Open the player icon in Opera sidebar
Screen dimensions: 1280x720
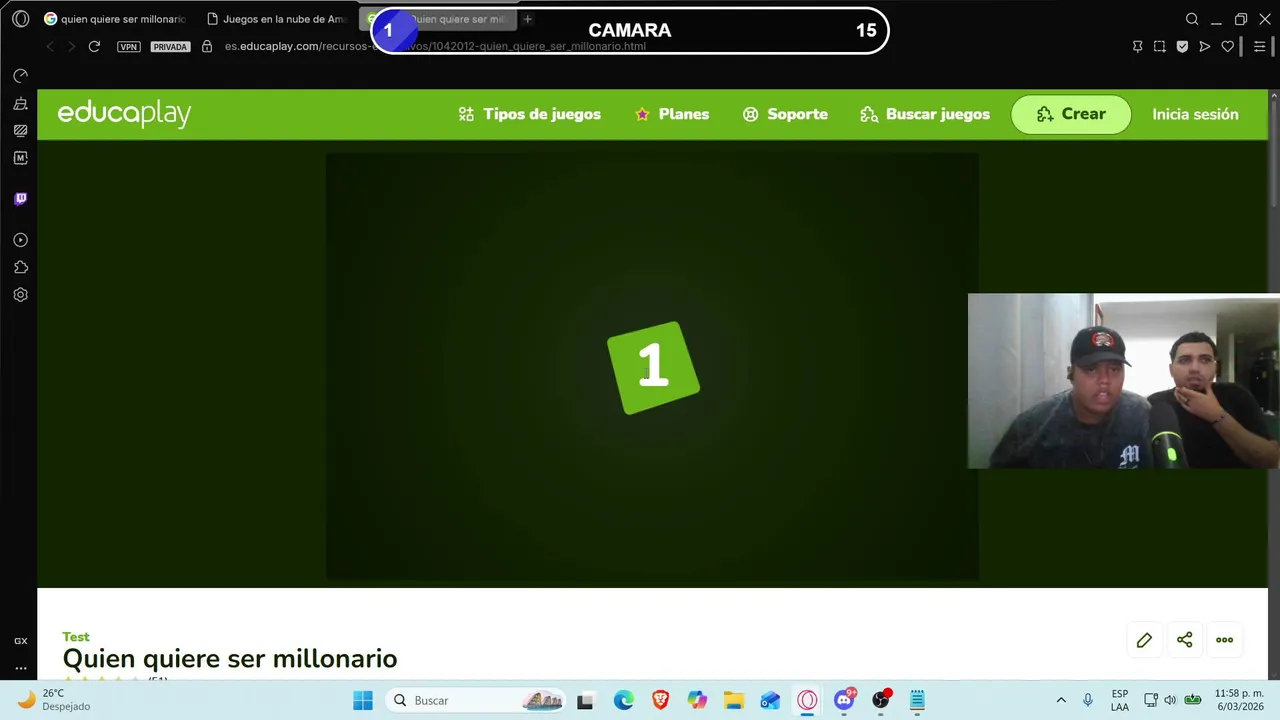20,240
